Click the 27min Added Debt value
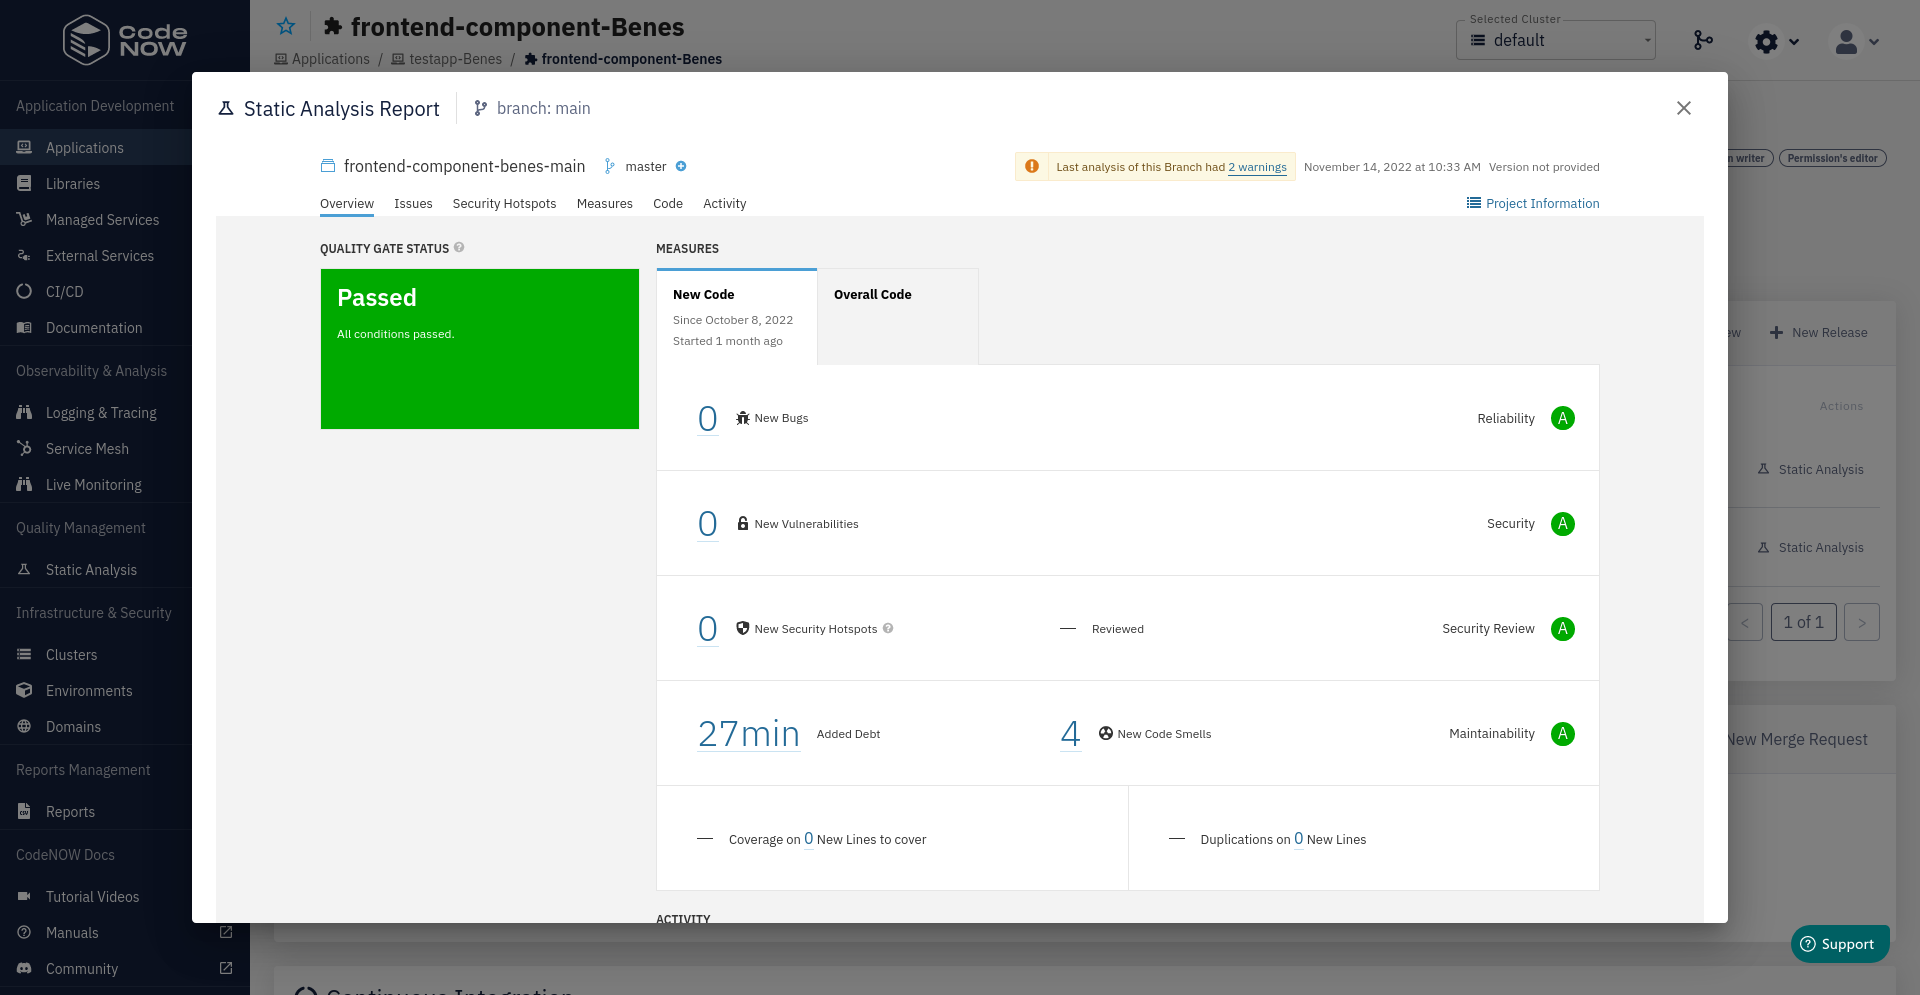Image resolution: width=1920 pixels, height=995 pixels. click(749, 733)
